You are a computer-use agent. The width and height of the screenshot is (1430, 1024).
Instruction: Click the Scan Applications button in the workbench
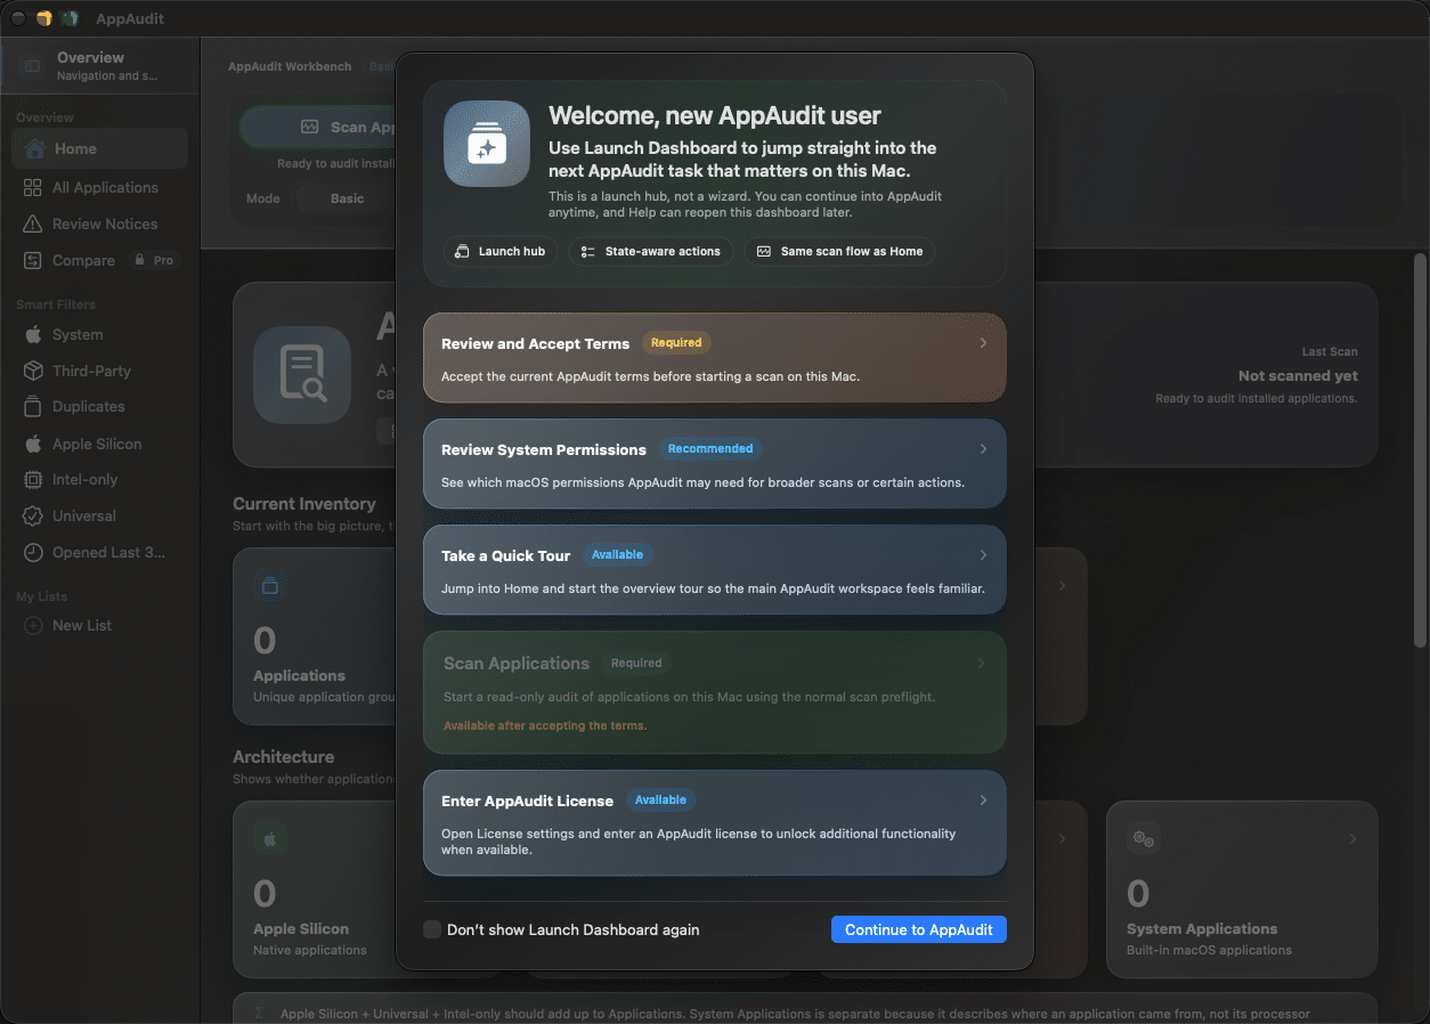(x=319, y=127)
